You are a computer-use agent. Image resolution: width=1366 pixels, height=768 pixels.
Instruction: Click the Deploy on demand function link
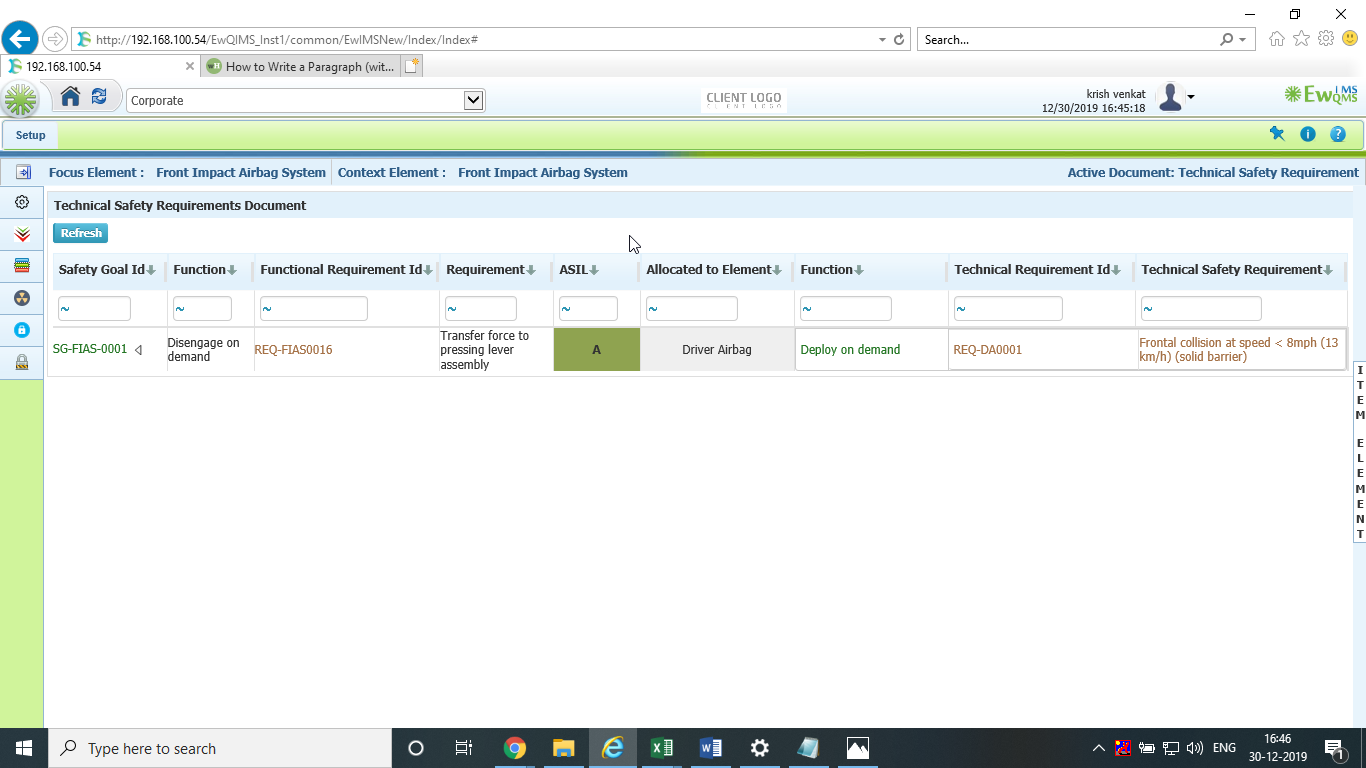click(x=850, y=350)
